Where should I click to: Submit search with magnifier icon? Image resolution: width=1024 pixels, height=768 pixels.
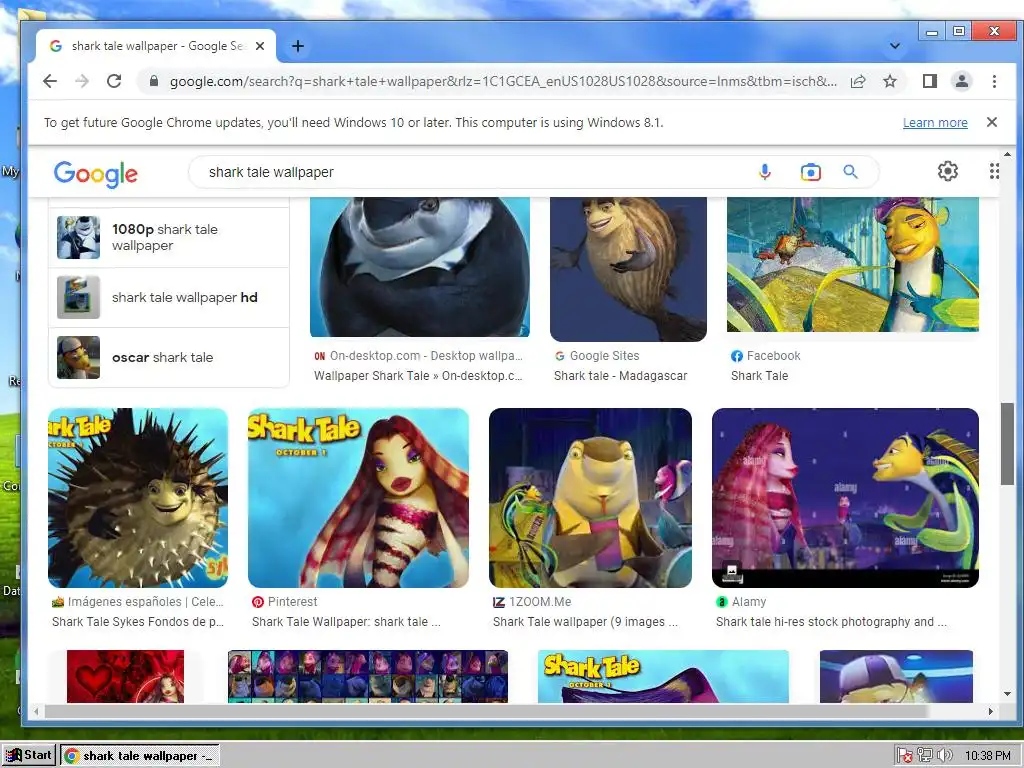point(850,172)
